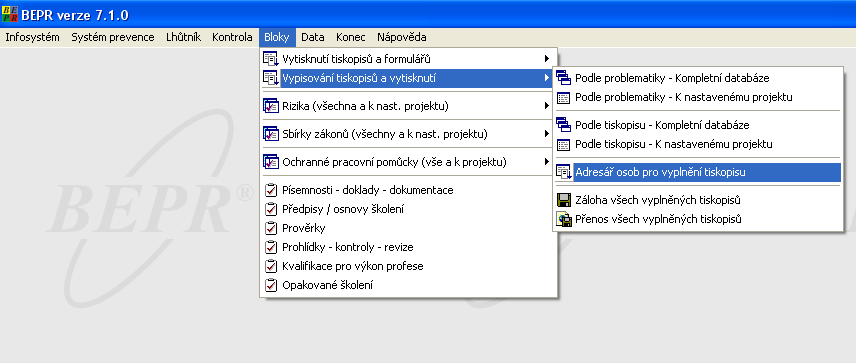Click icon for Podle problematiky - Kompletní databáze
The width and height of the screenshot is (856, 363).
pyautogui.click(x=563, y=79)
